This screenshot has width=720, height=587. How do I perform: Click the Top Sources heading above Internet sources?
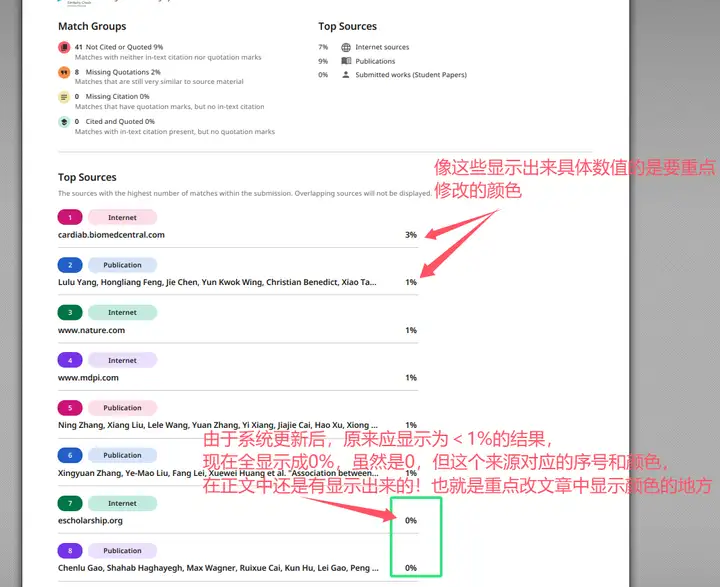(348, 26)
